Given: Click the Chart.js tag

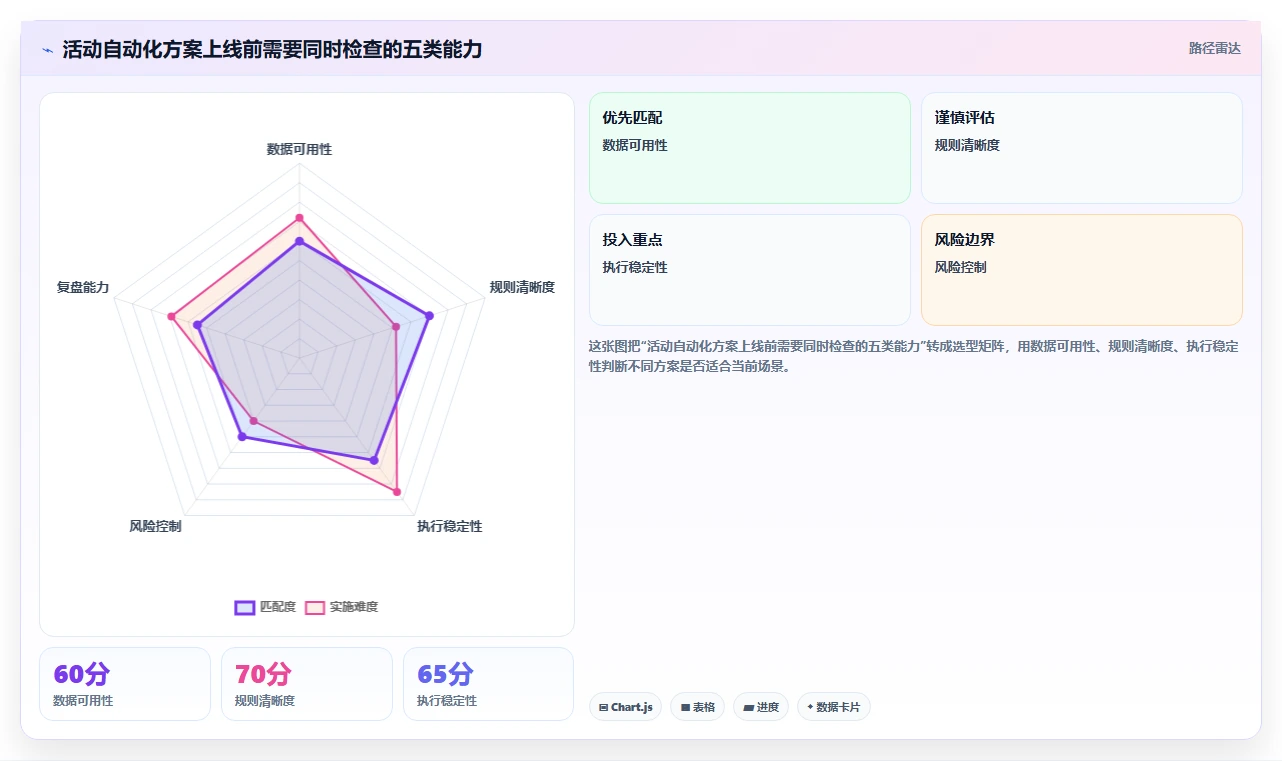Looking at the screenshot, I should tap(625, 707).
